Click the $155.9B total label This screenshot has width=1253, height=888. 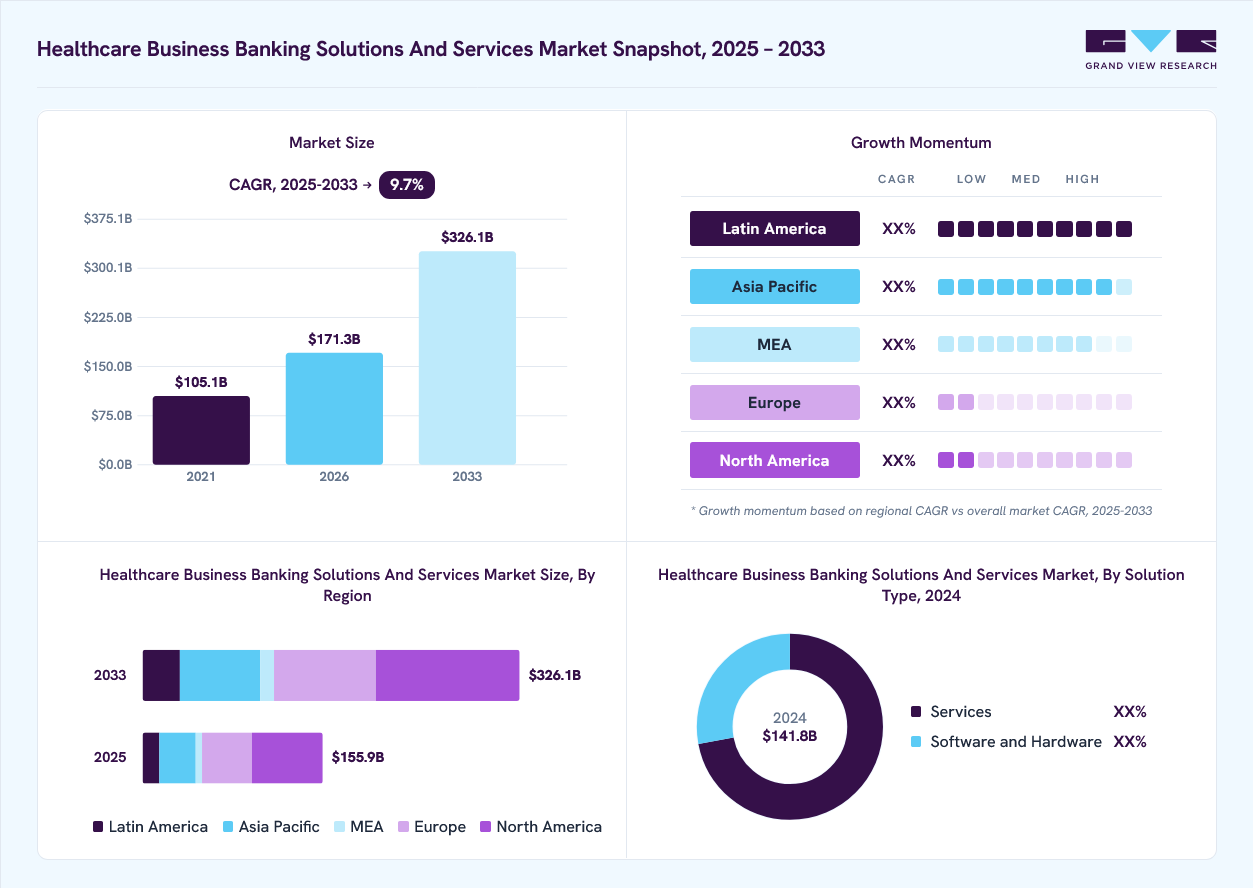coord(358,757)
